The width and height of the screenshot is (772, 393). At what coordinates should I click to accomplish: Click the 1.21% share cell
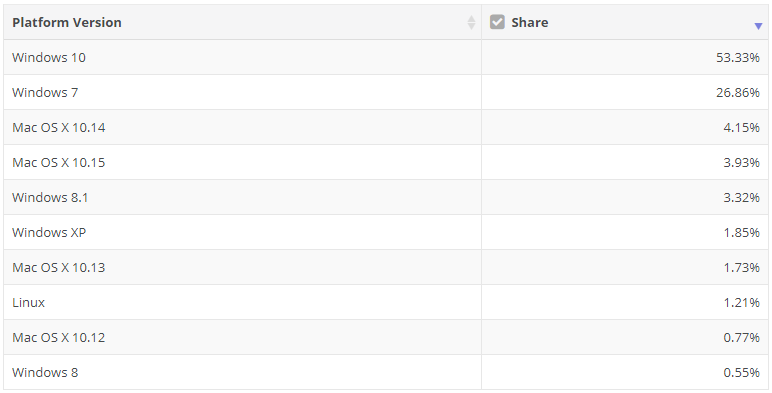[625, 302]
